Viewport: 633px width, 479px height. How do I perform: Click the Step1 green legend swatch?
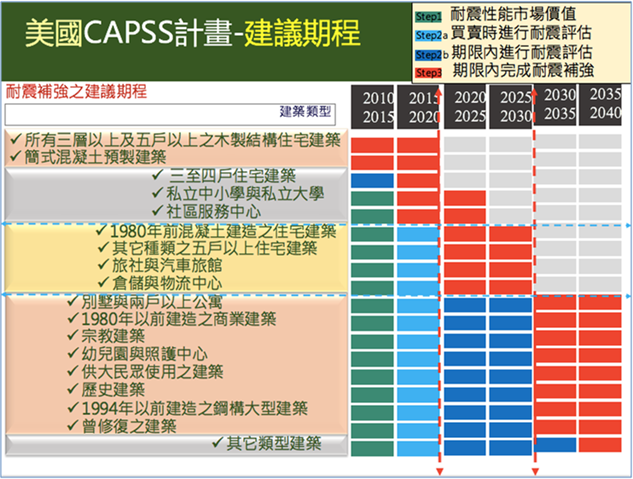click(428, 17)
